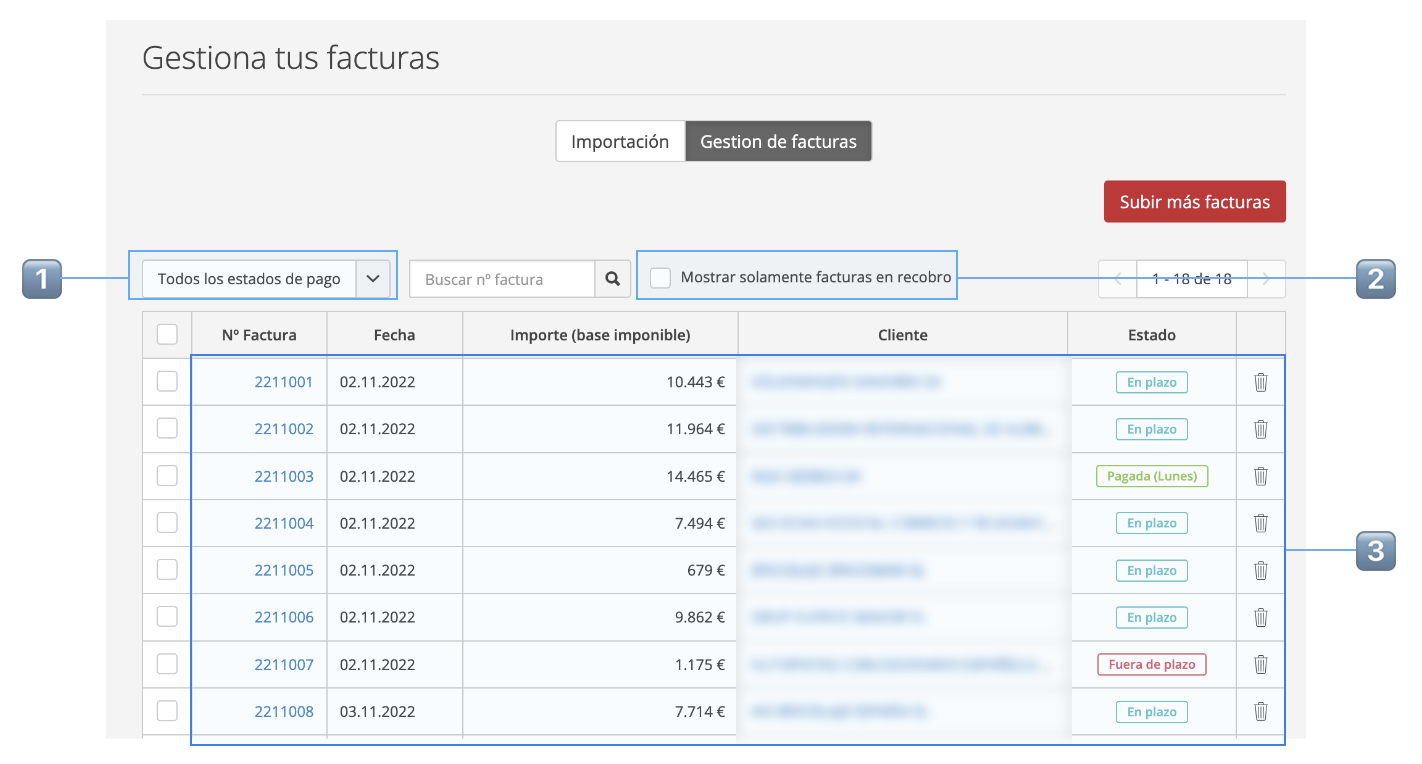Click 'En plazo' badge for invoice 2211001
This screenshot has height=764, width=1422.
click(x=1152, y=382)
